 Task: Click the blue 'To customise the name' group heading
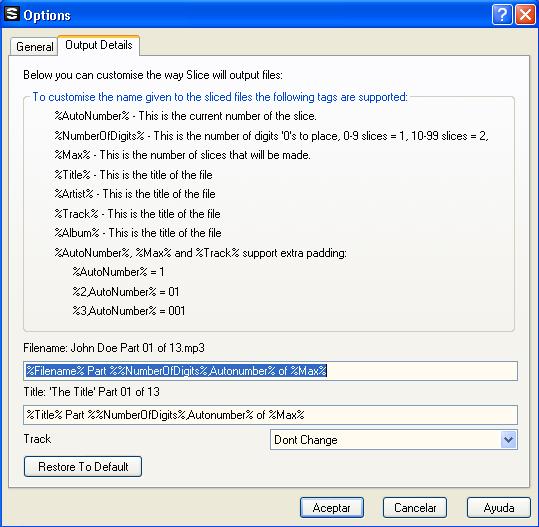pyautogui.click(x=220, y=97)
